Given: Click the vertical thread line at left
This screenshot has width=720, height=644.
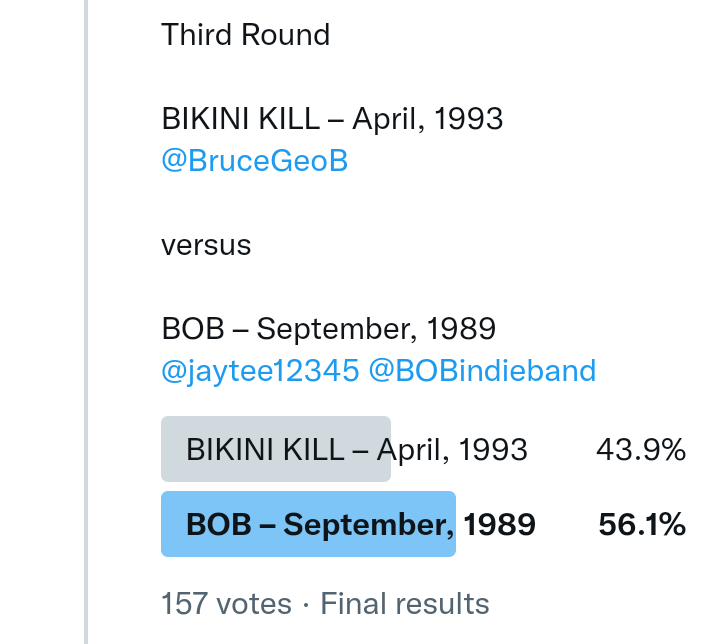Looking at the screenshot, I should 86,320.
